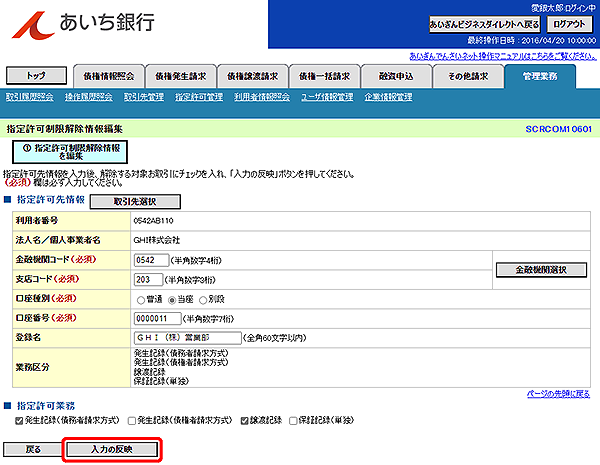Click the 指定許可制限解除情報を編集 step box
The image size is (600, 465).
coord(70,152)
